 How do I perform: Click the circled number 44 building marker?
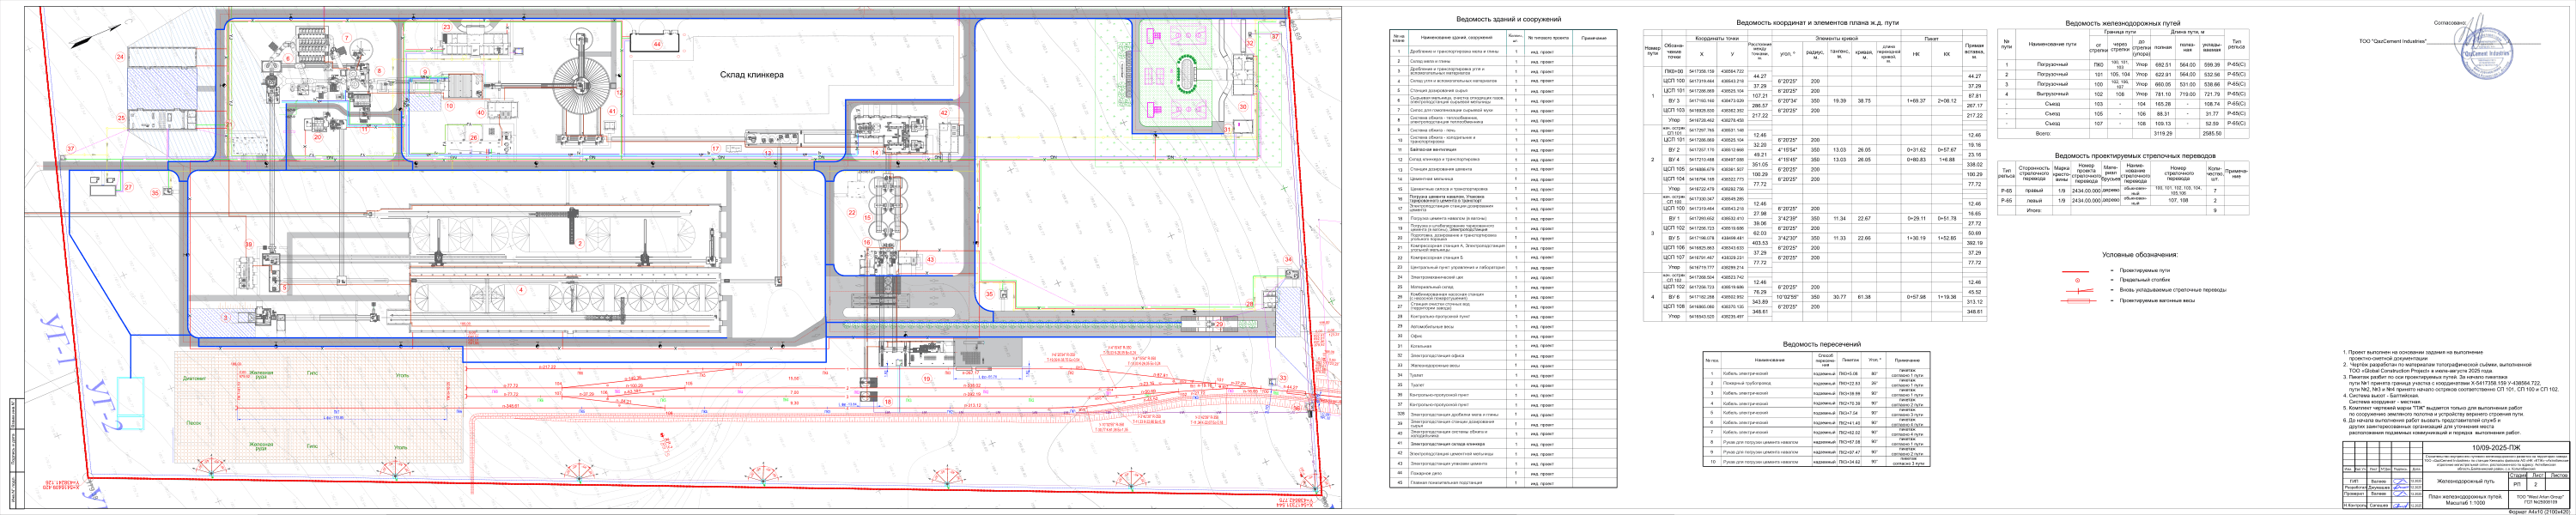pos(657,44)
